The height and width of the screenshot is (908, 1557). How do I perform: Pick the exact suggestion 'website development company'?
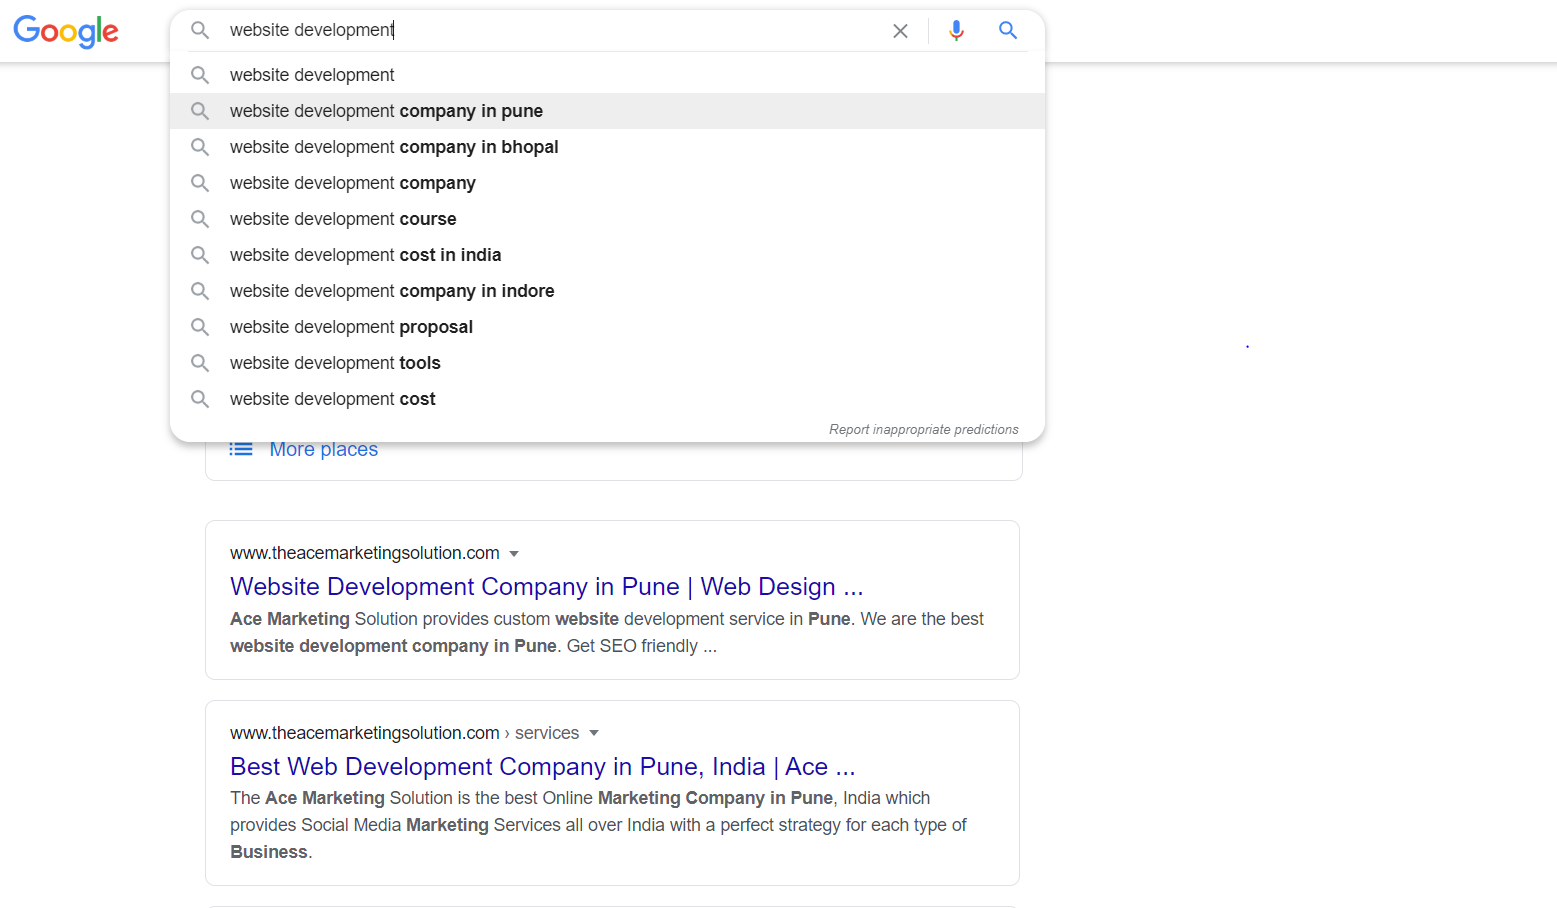pos(607,183)
